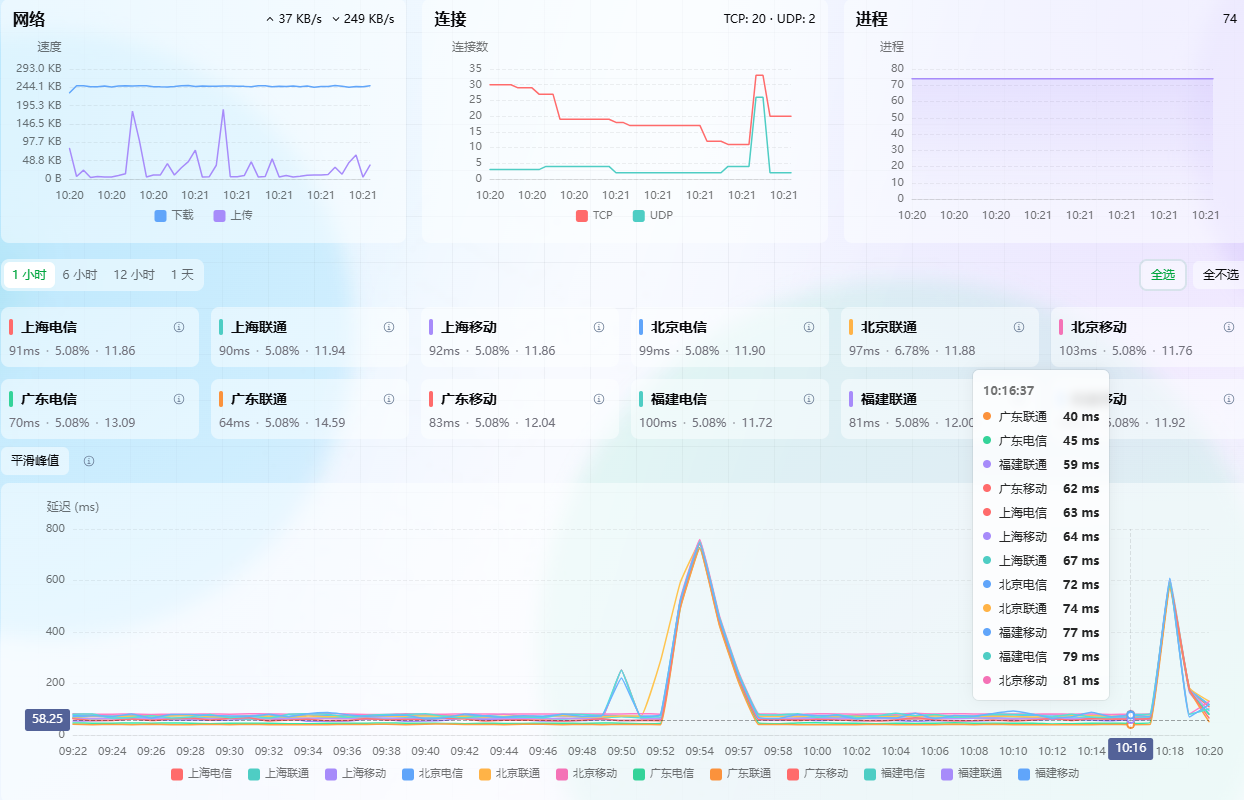Toggle TCP series in 连接 chart legend
This screenshot has width=1244, height=800.
595,215
